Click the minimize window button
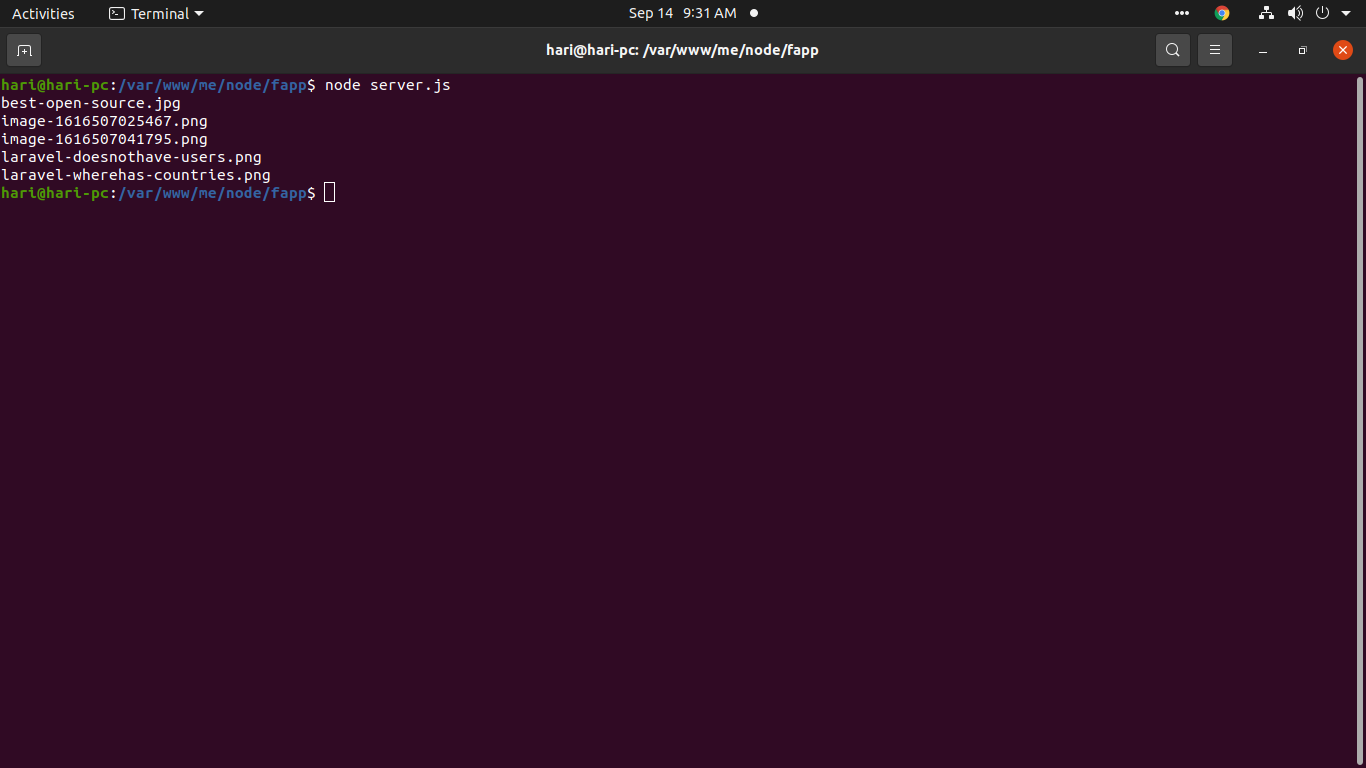This screenshot has height=768, width=1366. pos(1262,50)
